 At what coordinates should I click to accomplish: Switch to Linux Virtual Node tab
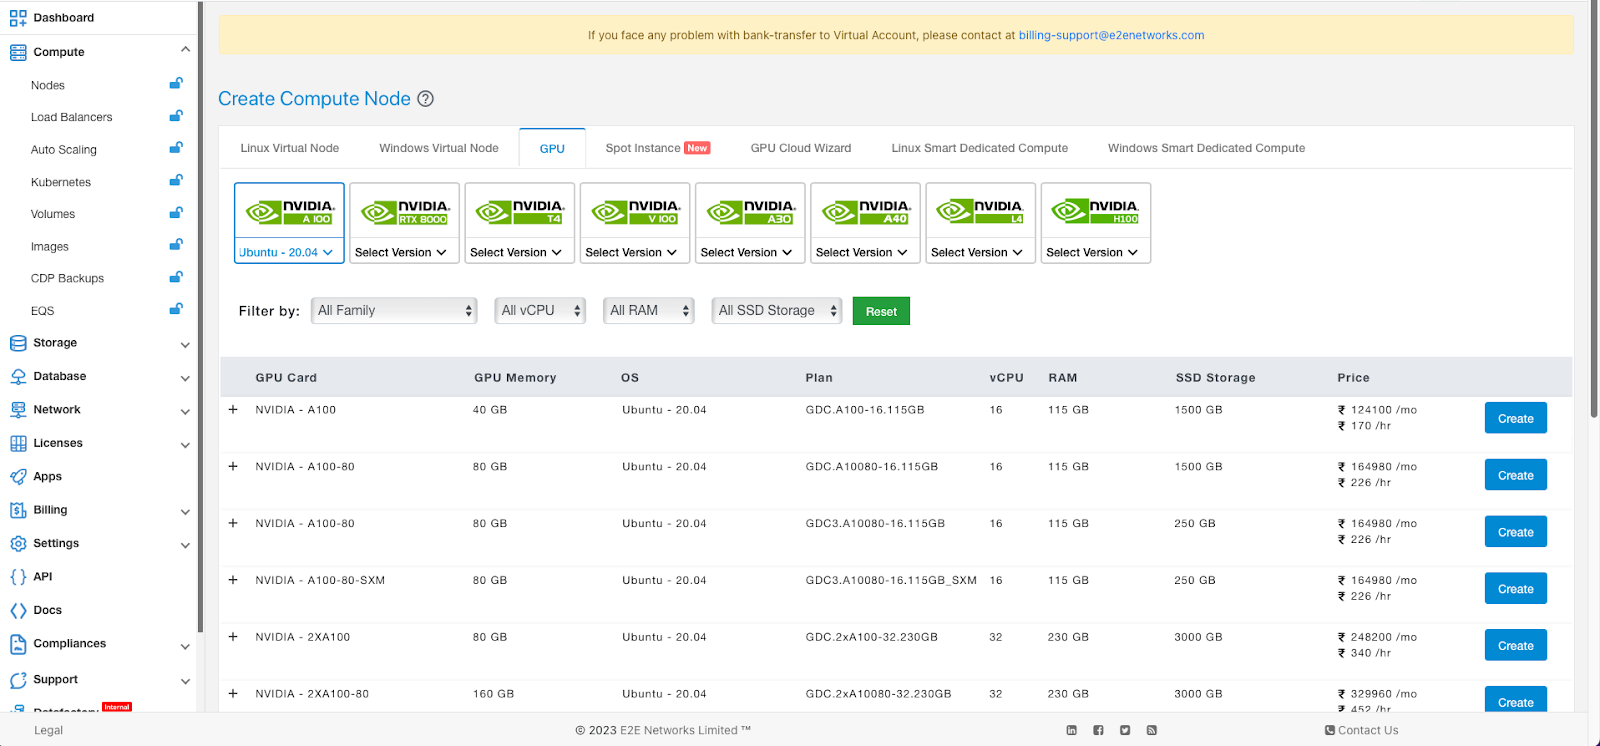[x=290, y=148]
